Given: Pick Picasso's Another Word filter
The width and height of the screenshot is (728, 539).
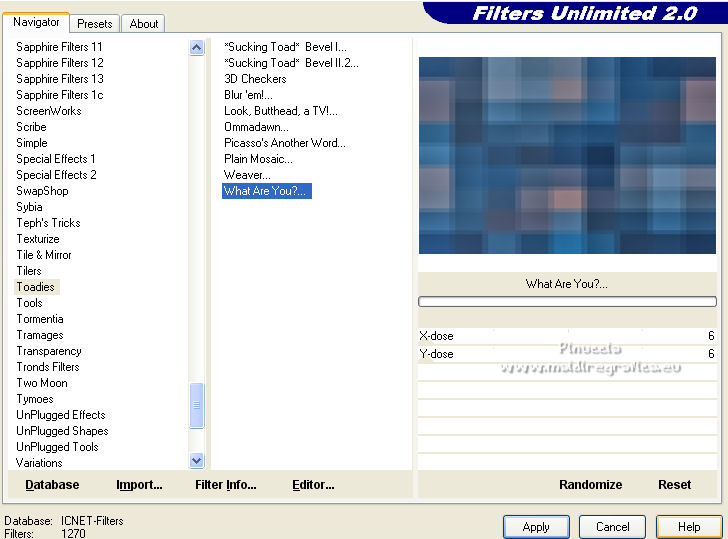Looking at the screenshot, I should (285, 143).
